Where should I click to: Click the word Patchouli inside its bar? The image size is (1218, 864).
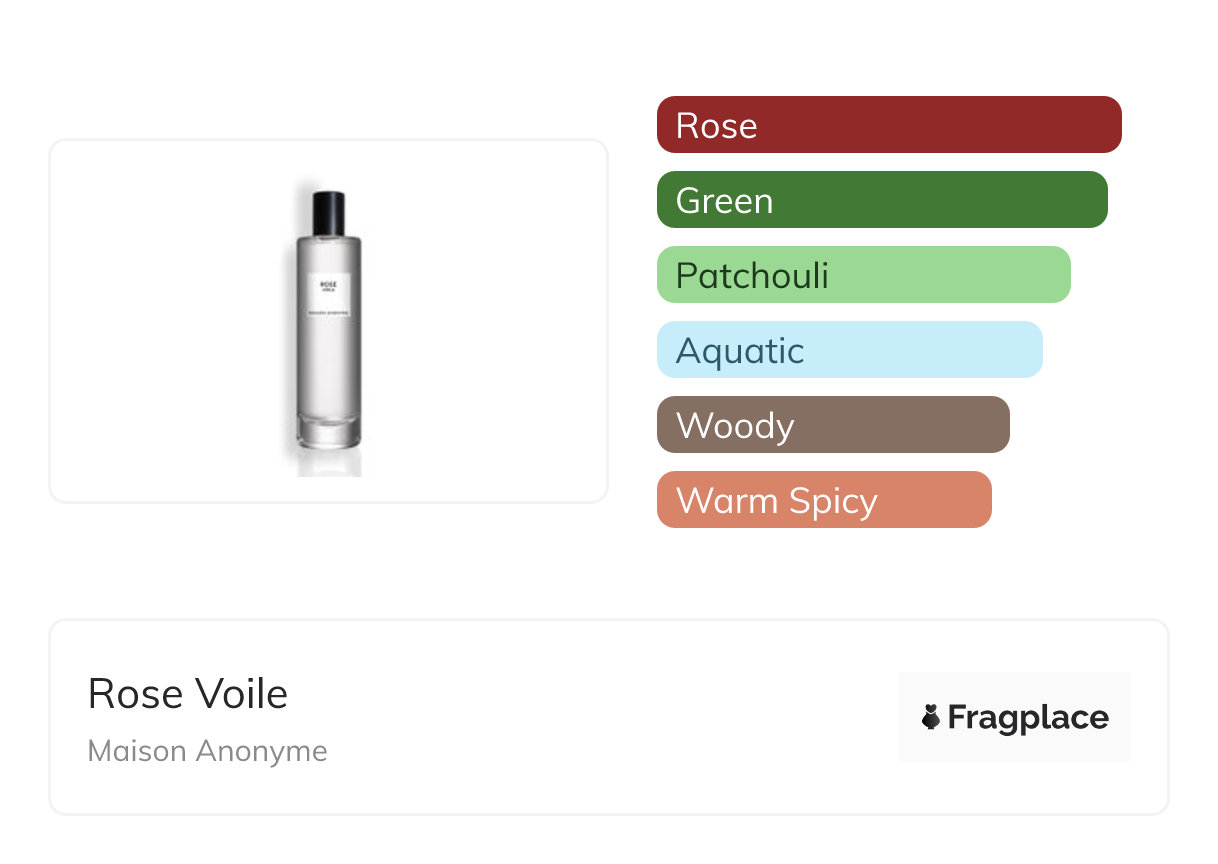752,275
